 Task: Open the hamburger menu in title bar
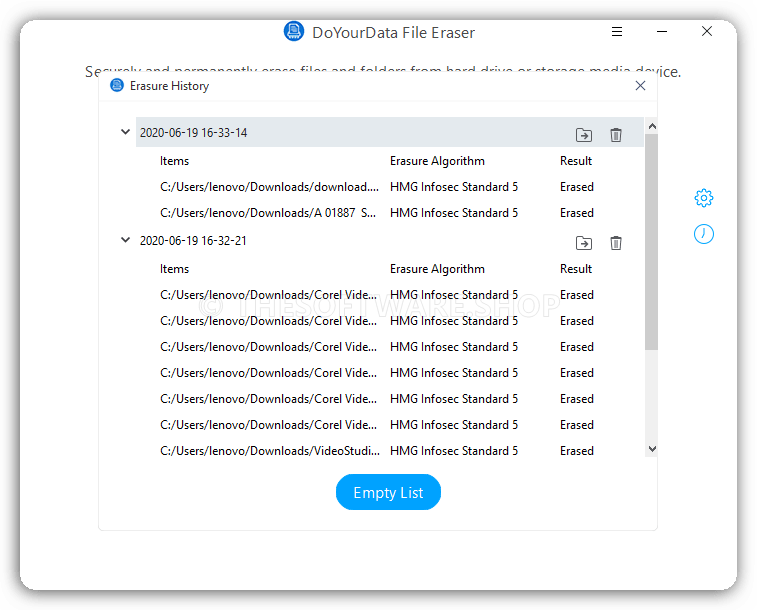tap(617, 32)
